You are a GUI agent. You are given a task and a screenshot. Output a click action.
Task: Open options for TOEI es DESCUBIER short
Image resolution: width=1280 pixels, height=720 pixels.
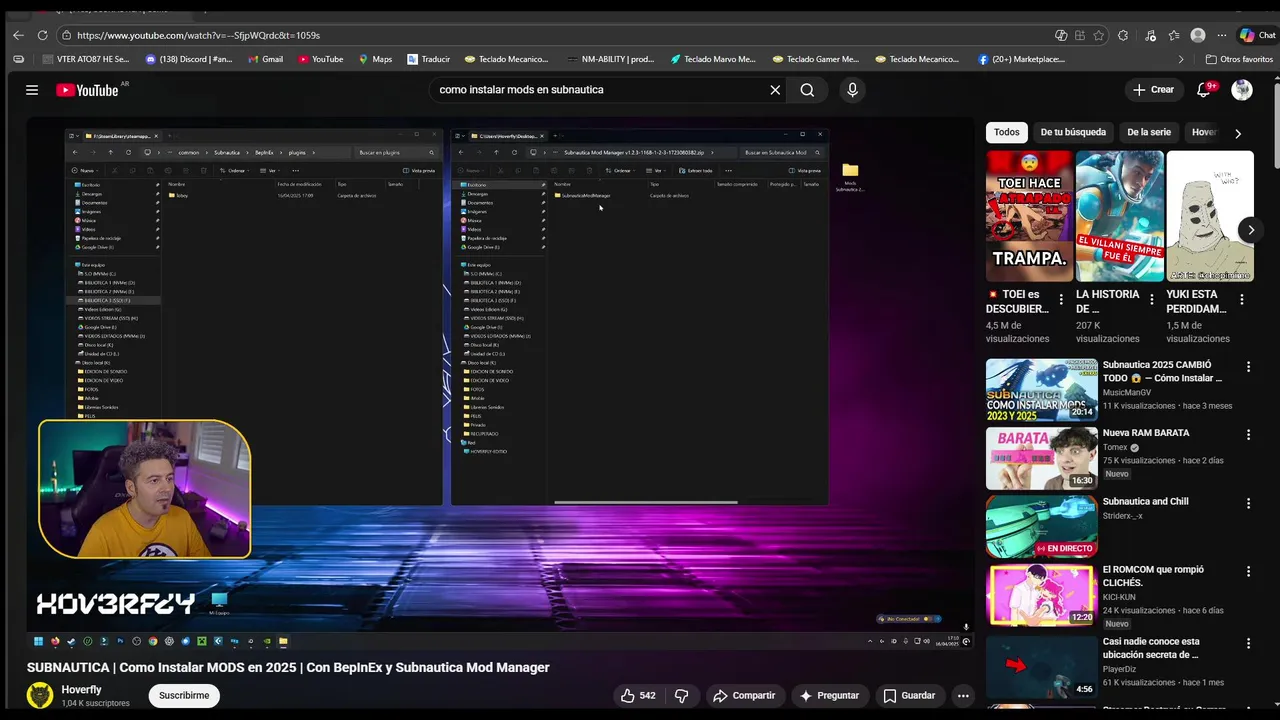coord(1062,299)
